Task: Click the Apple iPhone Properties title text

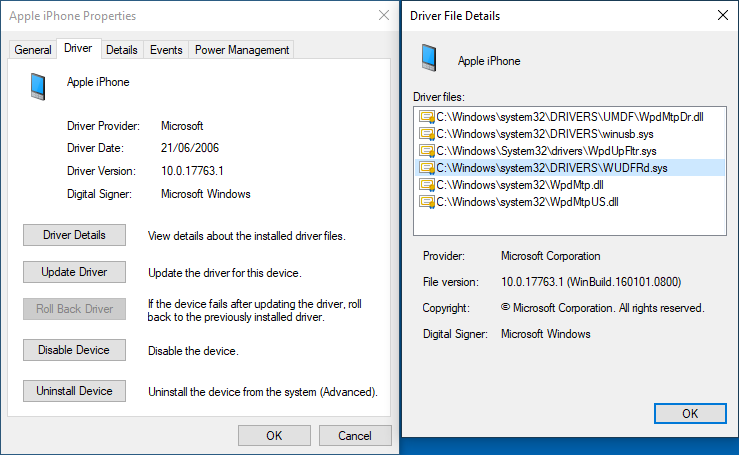Action: [73, 16]
